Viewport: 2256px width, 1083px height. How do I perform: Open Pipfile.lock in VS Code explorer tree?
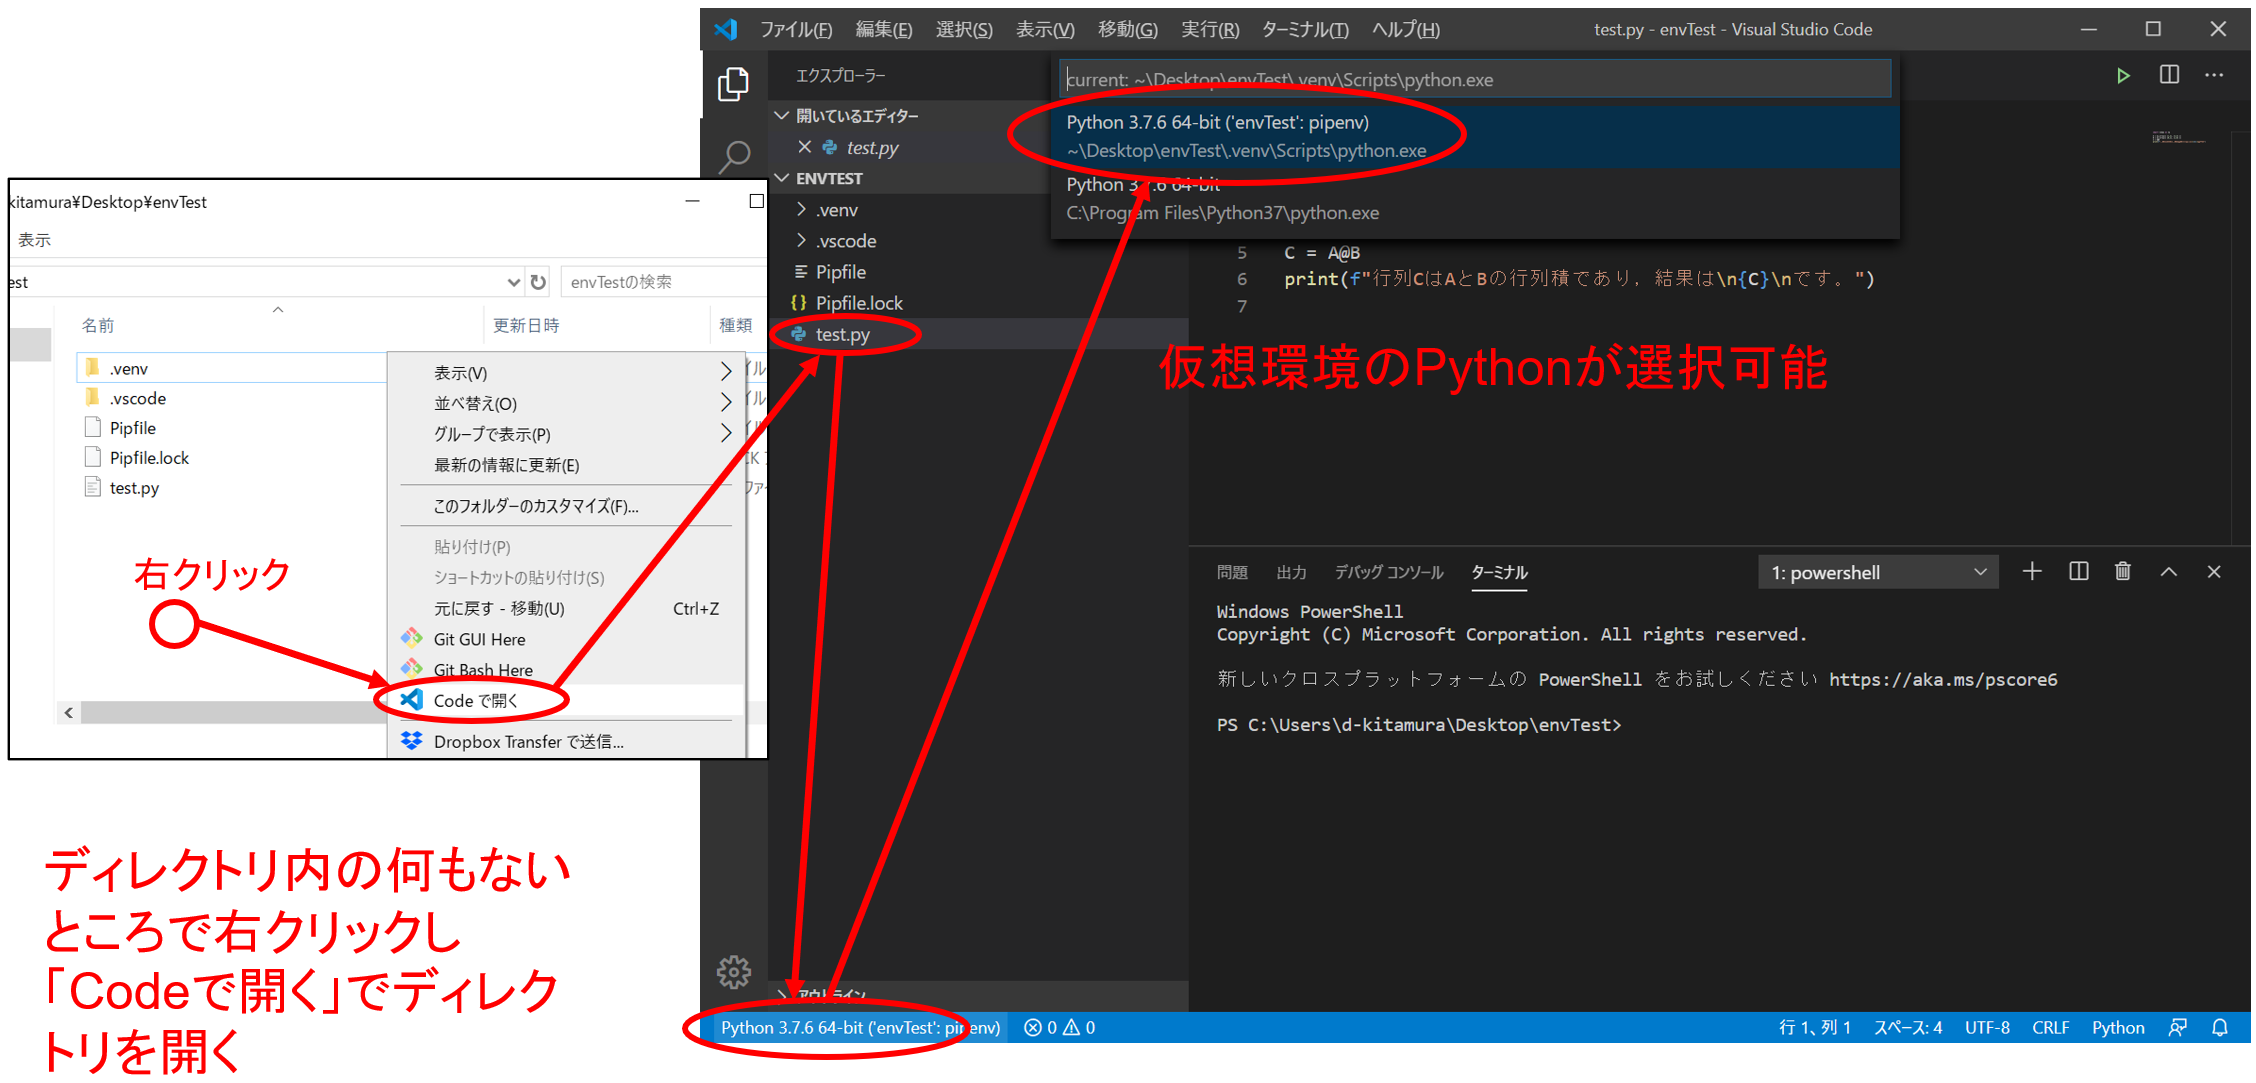(859, 303)
